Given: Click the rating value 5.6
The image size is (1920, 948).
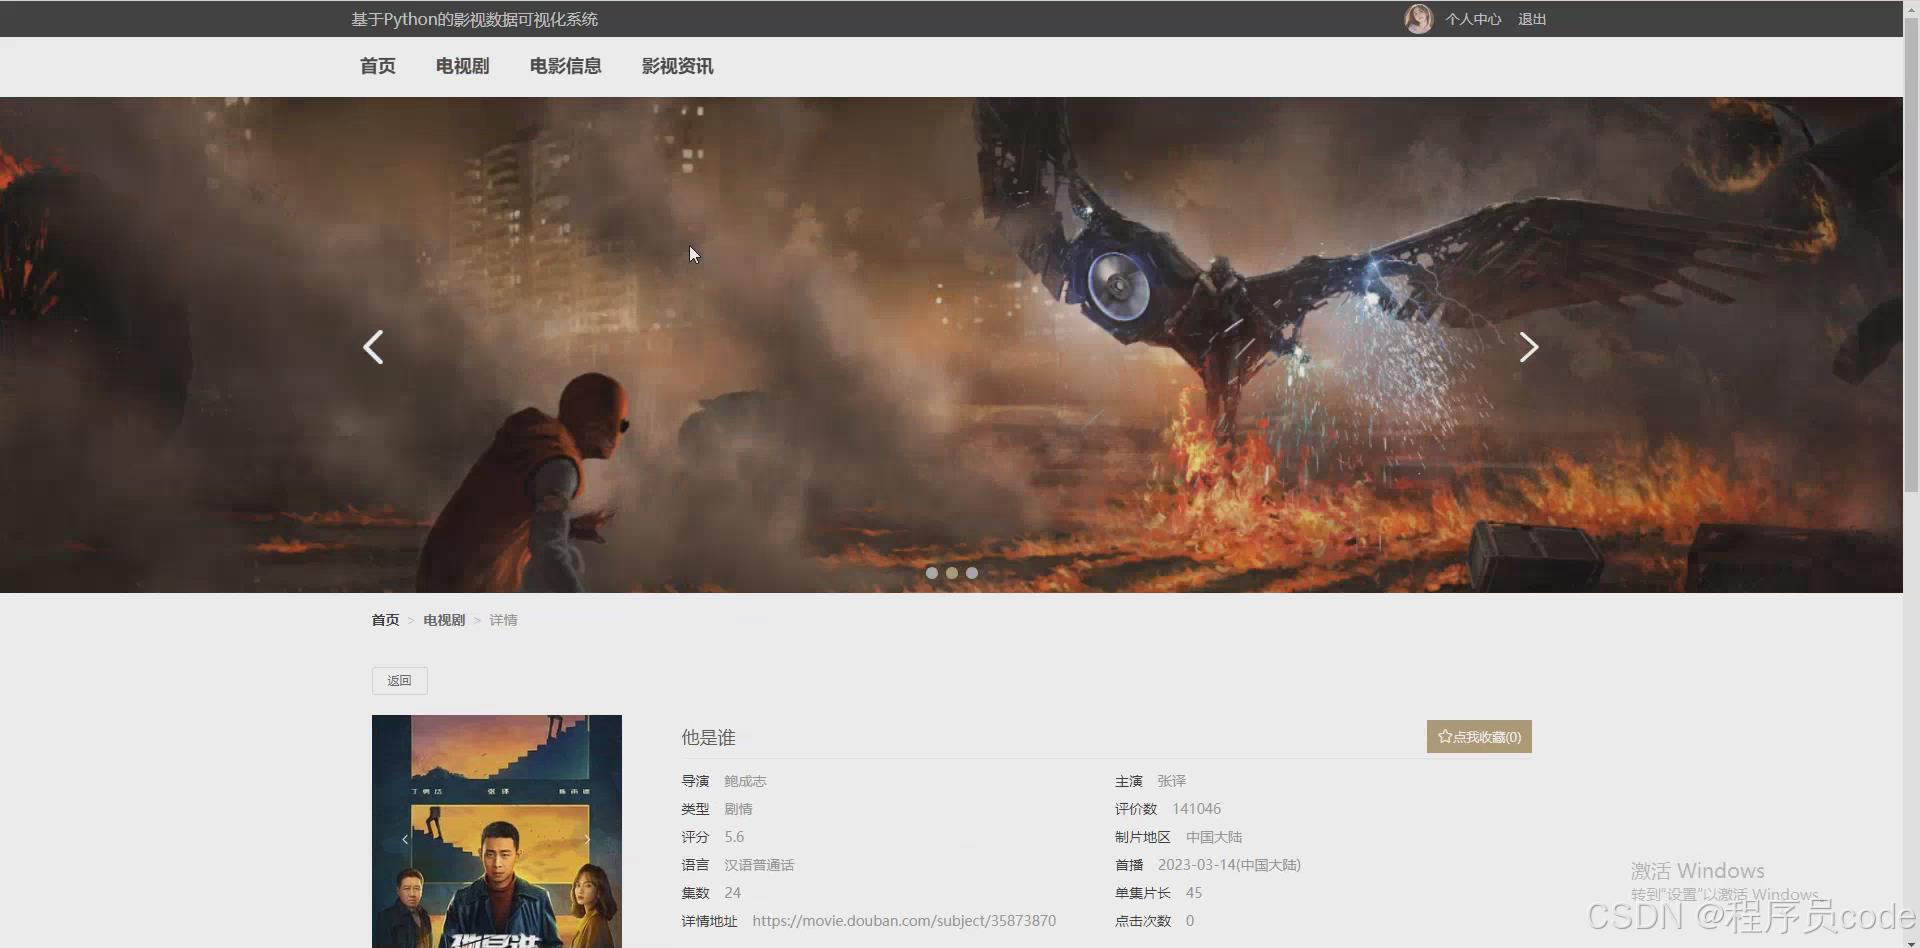Looking at the screenshot, I should (734, 837).
